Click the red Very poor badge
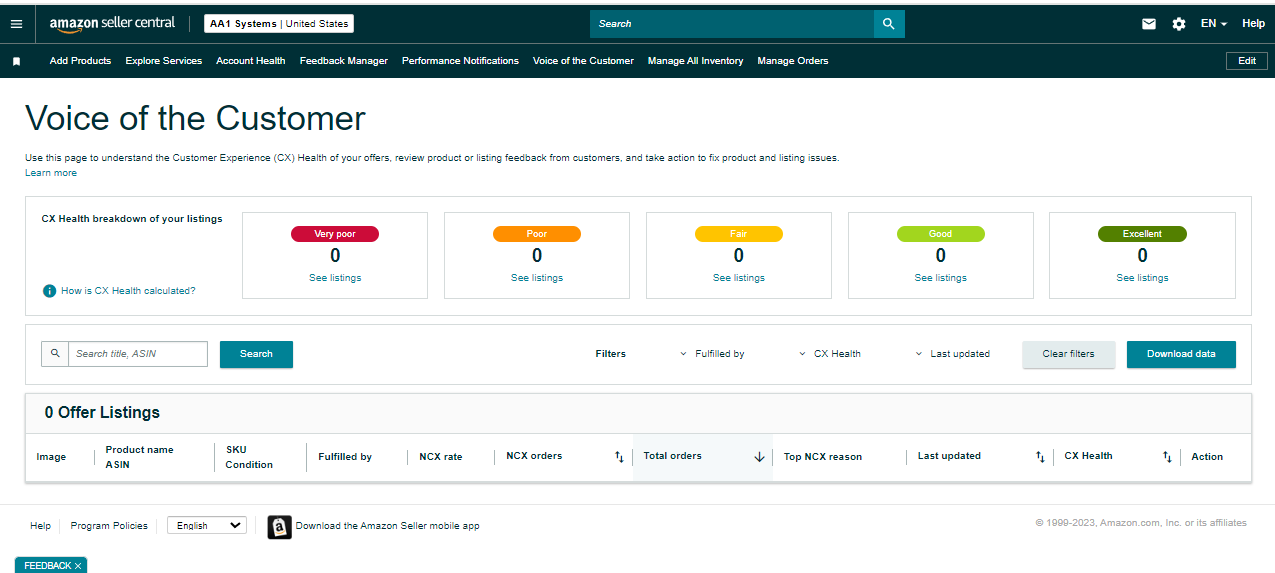Image resolution: width=1275 pixels, height=573 pixels. 335,234
